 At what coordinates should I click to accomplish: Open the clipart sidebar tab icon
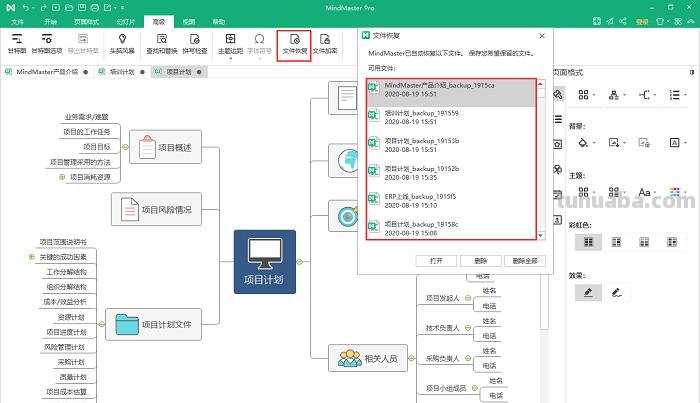point(558,169)
